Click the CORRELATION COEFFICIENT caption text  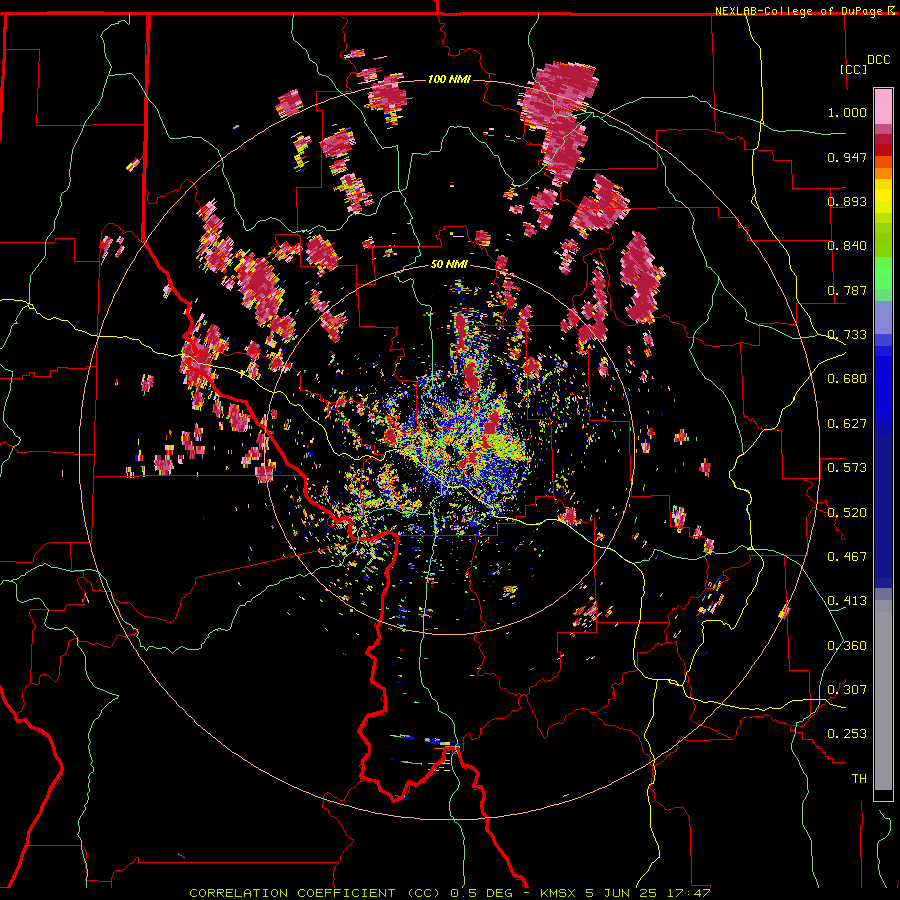click(x=292, y=893)
